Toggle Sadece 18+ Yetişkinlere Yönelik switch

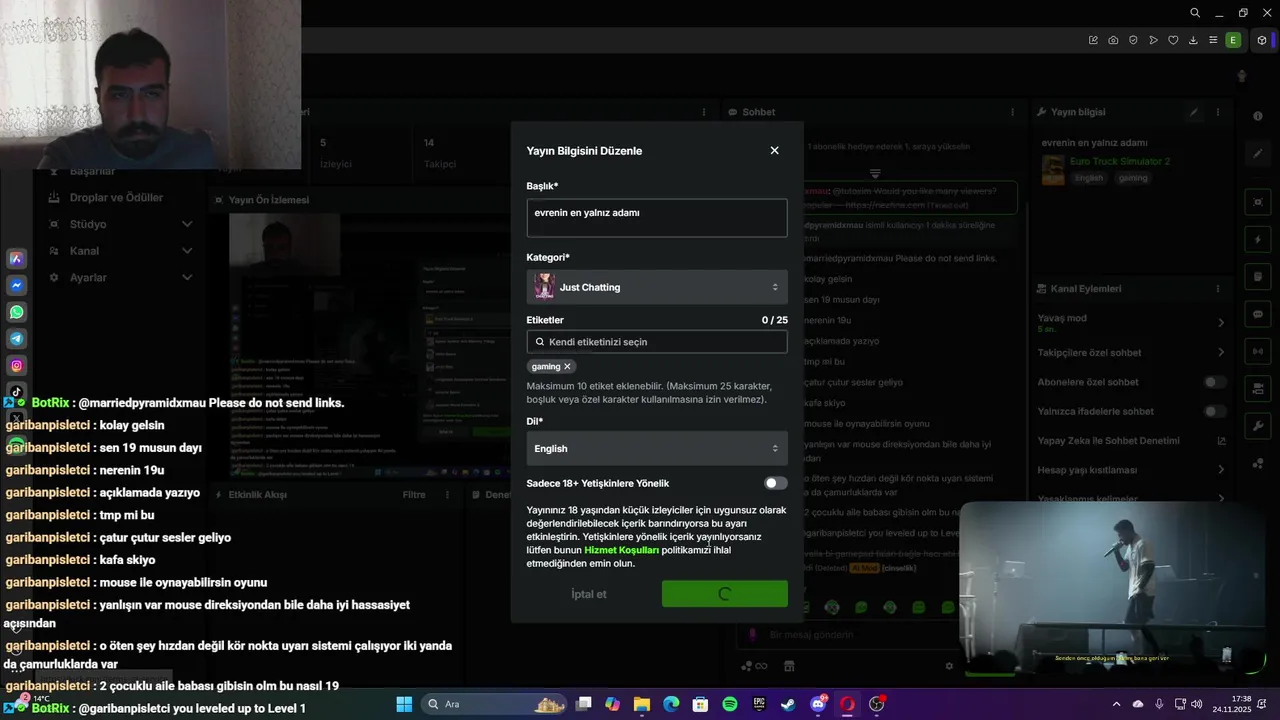click(x=776, y=483)
